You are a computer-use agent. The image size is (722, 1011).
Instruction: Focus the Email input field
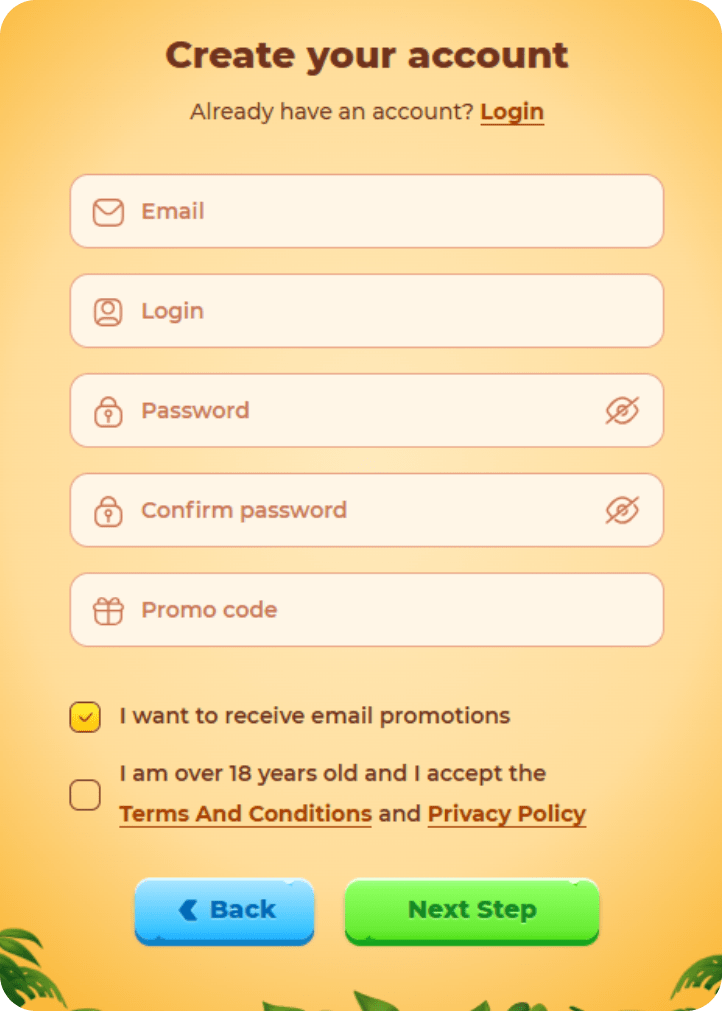380,212
